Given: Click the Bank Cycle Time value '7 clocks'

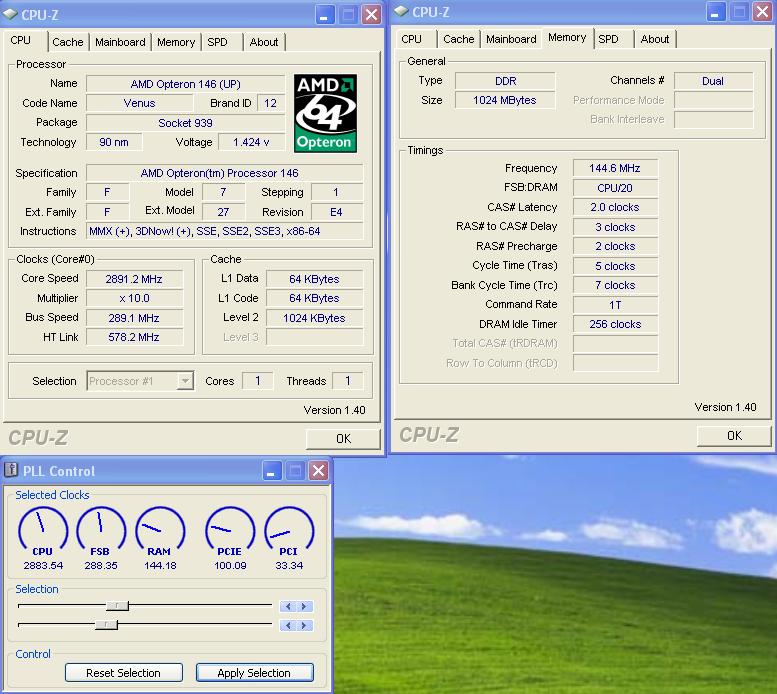Looking at the screenshot, I should pos(615,285).
